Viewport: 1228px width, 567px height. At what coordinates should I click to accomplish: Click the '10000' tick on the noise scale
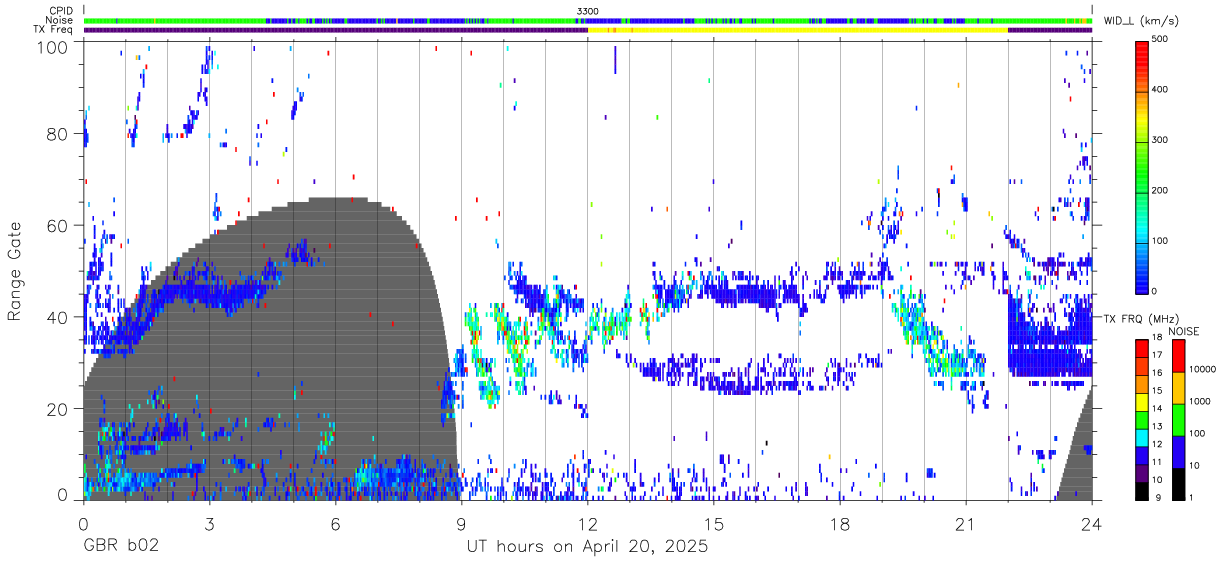[1203, 370]
